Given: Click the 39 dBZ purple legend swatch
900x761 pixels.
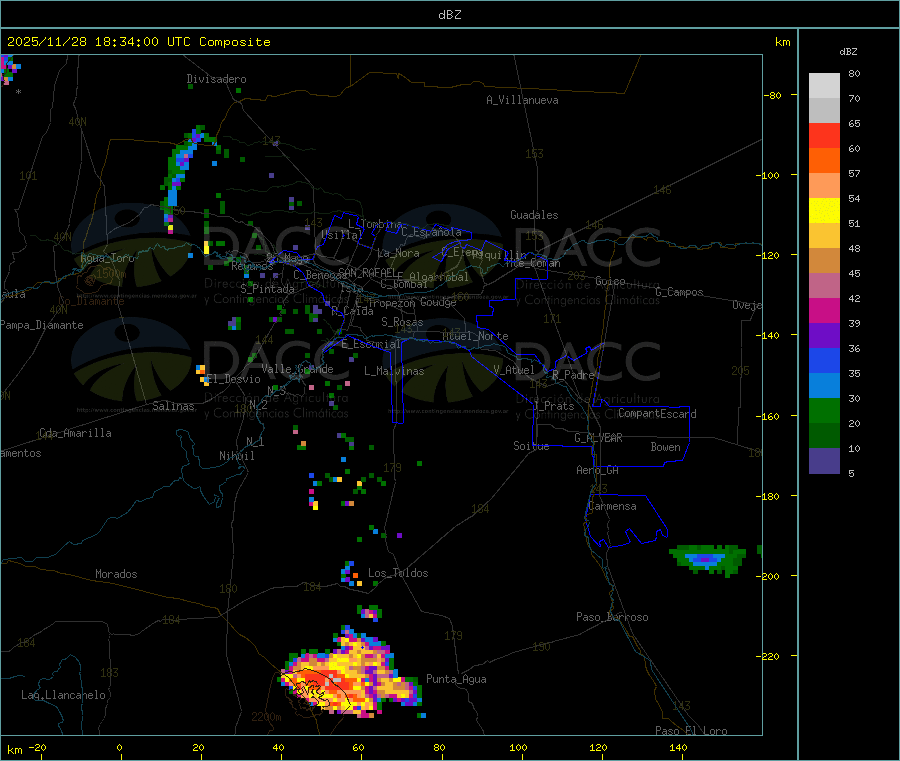Looking at the screenshot, I should click(x=824, y=336).
